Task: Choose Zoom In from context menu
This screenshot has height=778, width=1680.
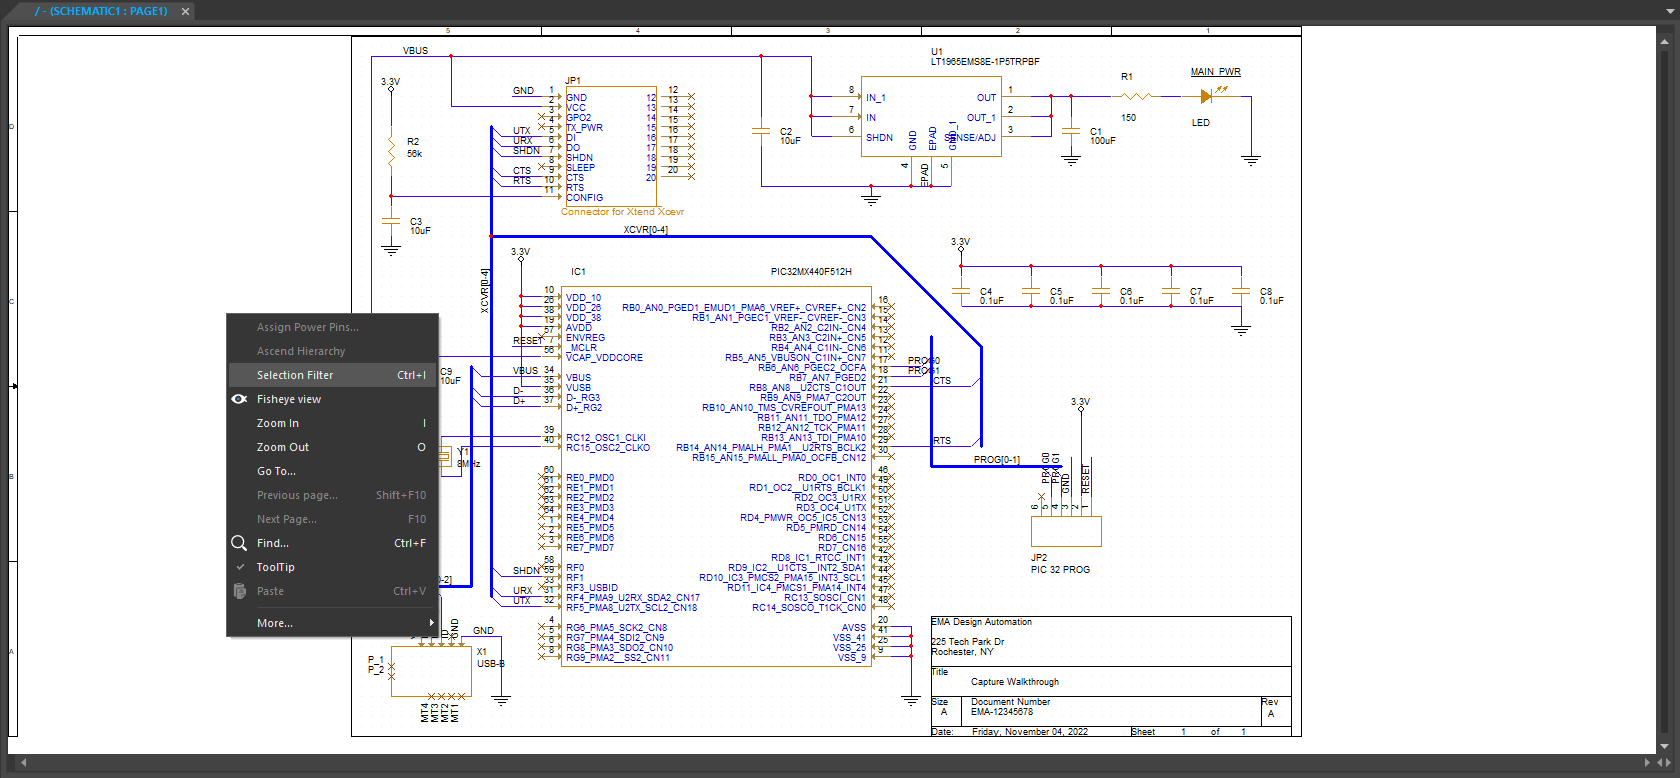Action: (x=278, y=423)
